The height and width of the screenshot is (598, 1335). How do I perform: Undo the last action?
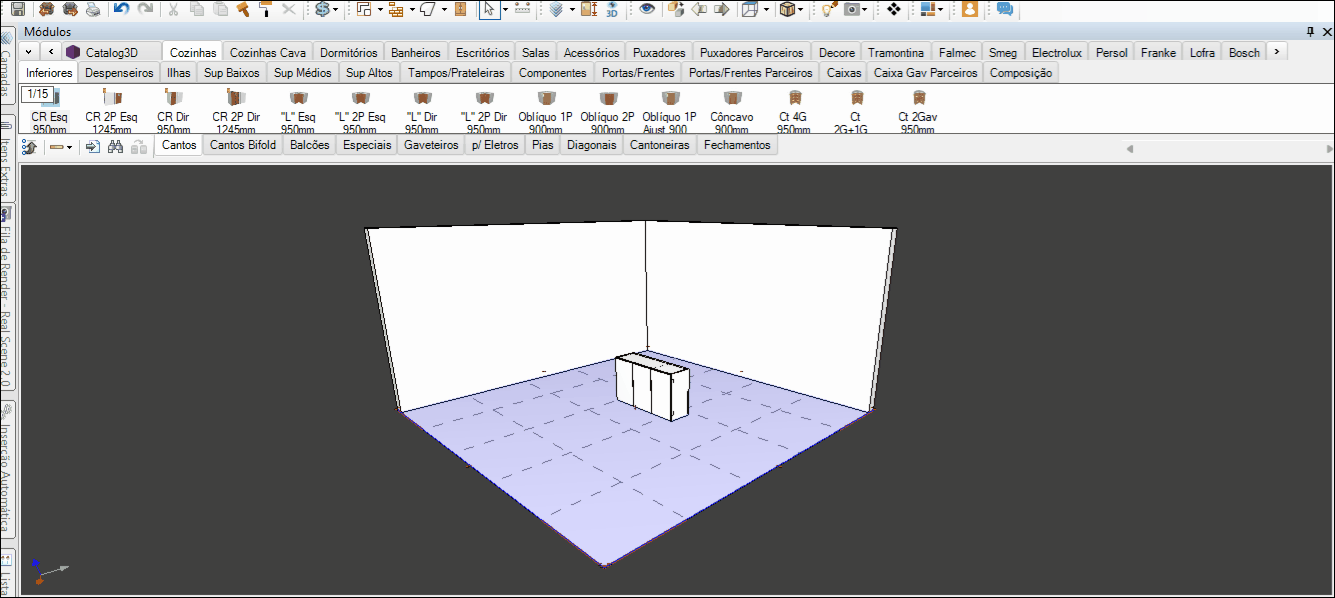point(121,9)
